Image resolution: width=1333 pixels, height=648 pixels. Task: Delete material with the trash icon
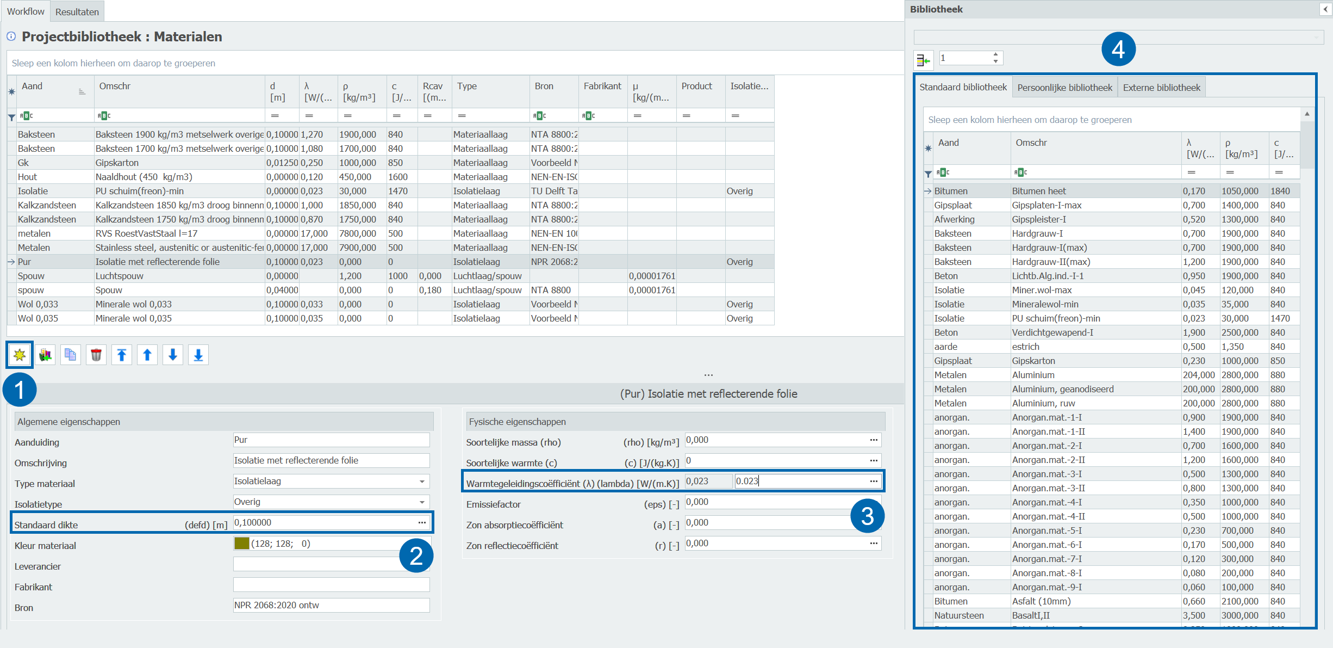(96, 355)
